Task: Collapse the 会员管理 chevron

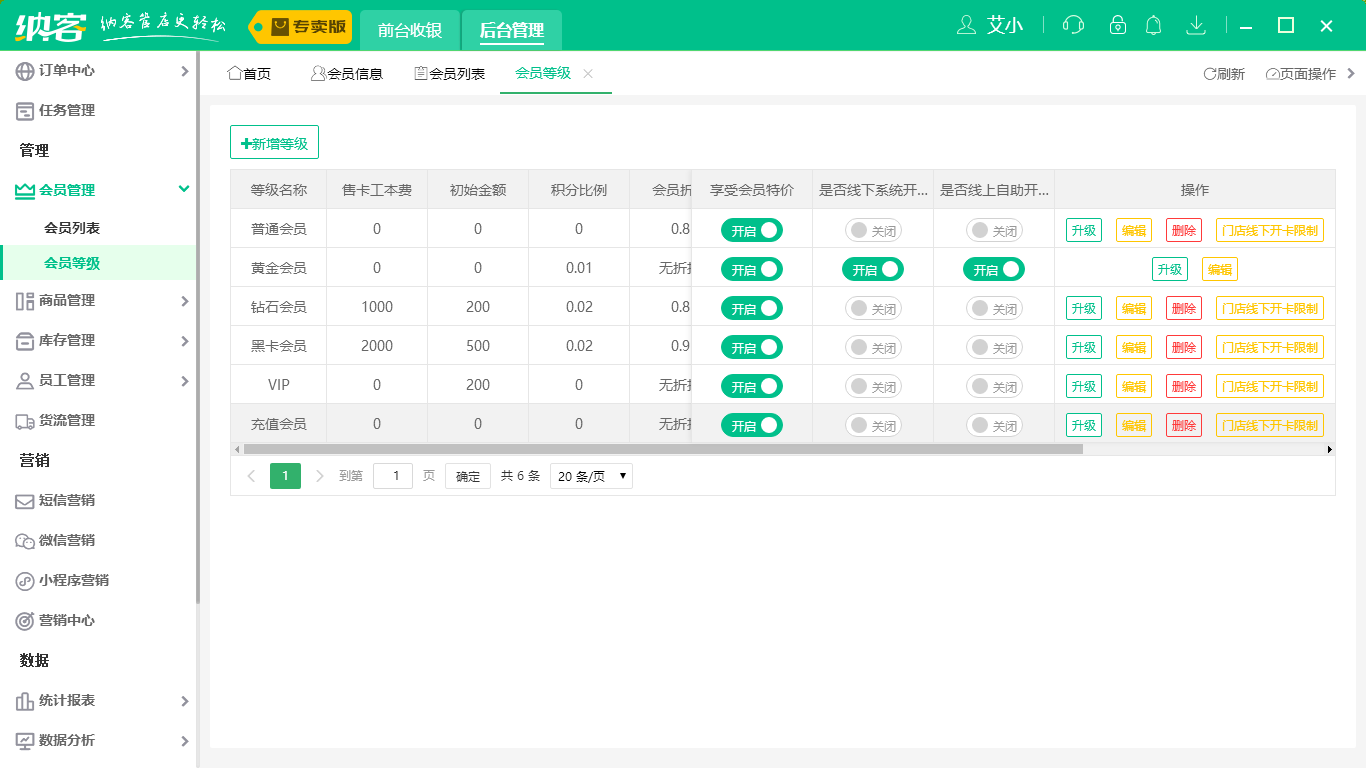Action: [x=184, y=189]
